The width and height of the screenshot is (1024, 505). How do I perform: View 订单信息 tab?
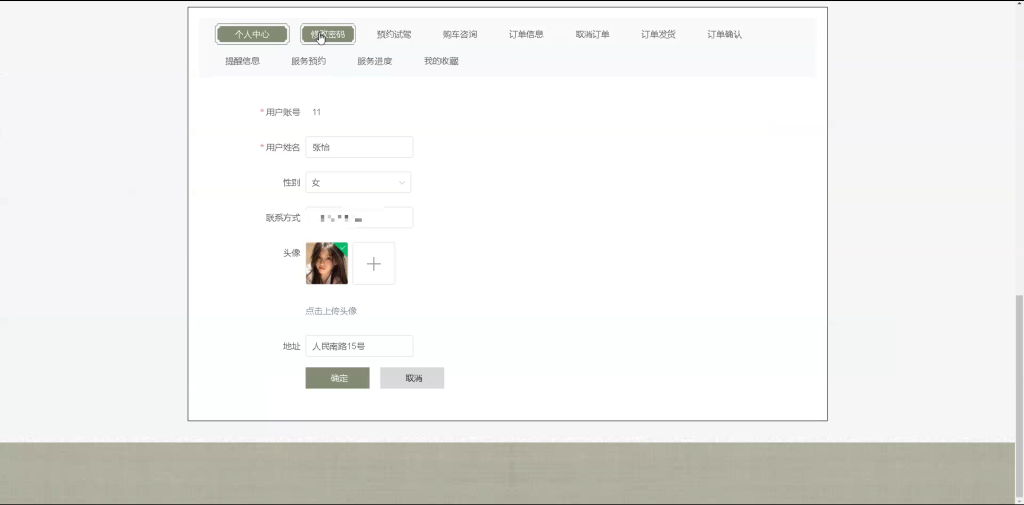pyautogui.click(x=526, y=34)
